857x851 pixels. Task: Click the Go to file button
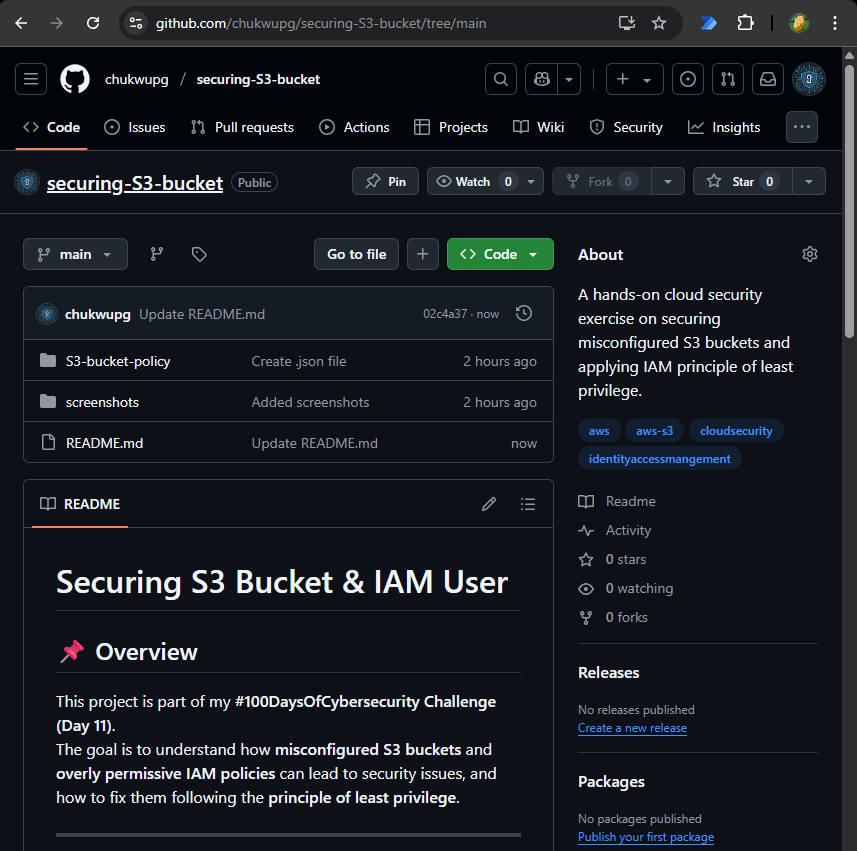coord(356,254)
